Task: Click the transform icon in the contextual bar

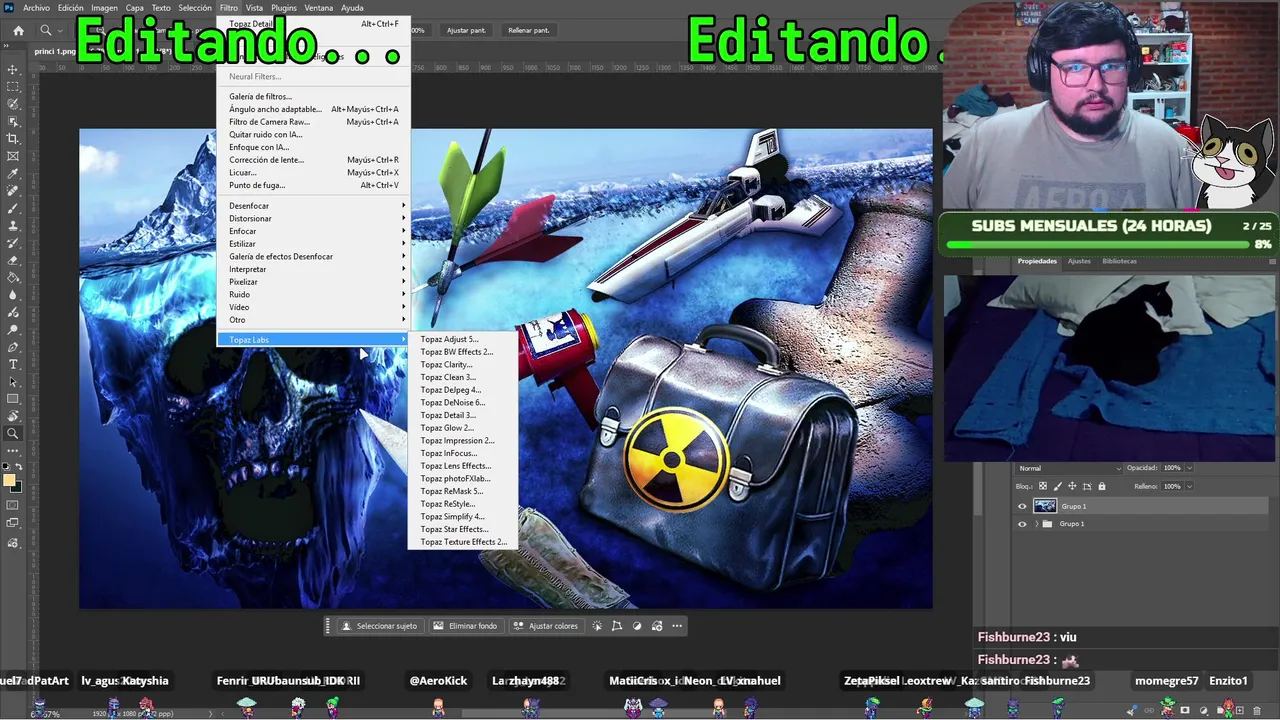Action: tap(617, 626)
